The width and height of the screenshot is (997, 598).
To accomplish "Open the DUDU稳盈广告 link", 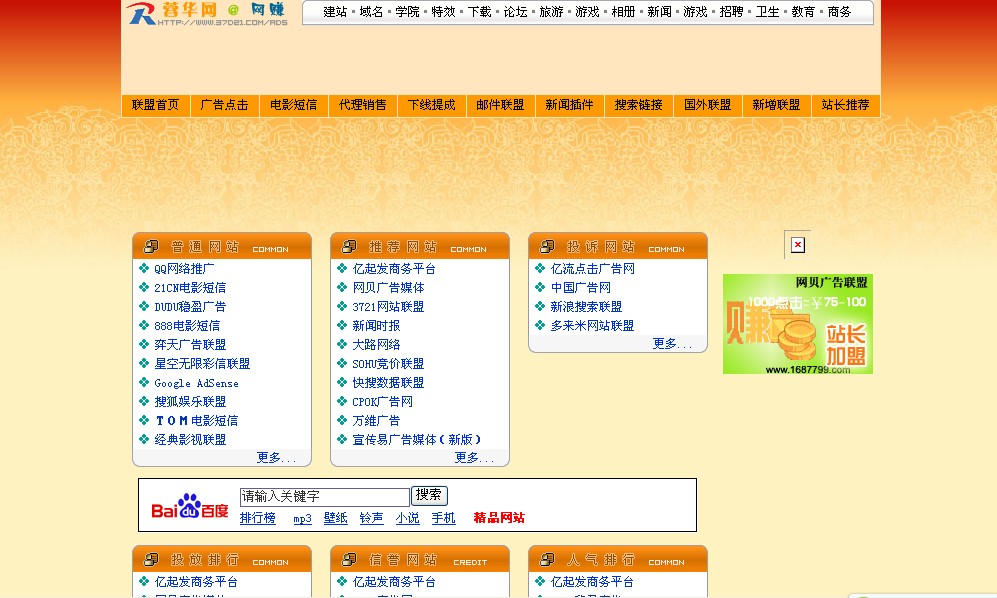I will point(190,307).
